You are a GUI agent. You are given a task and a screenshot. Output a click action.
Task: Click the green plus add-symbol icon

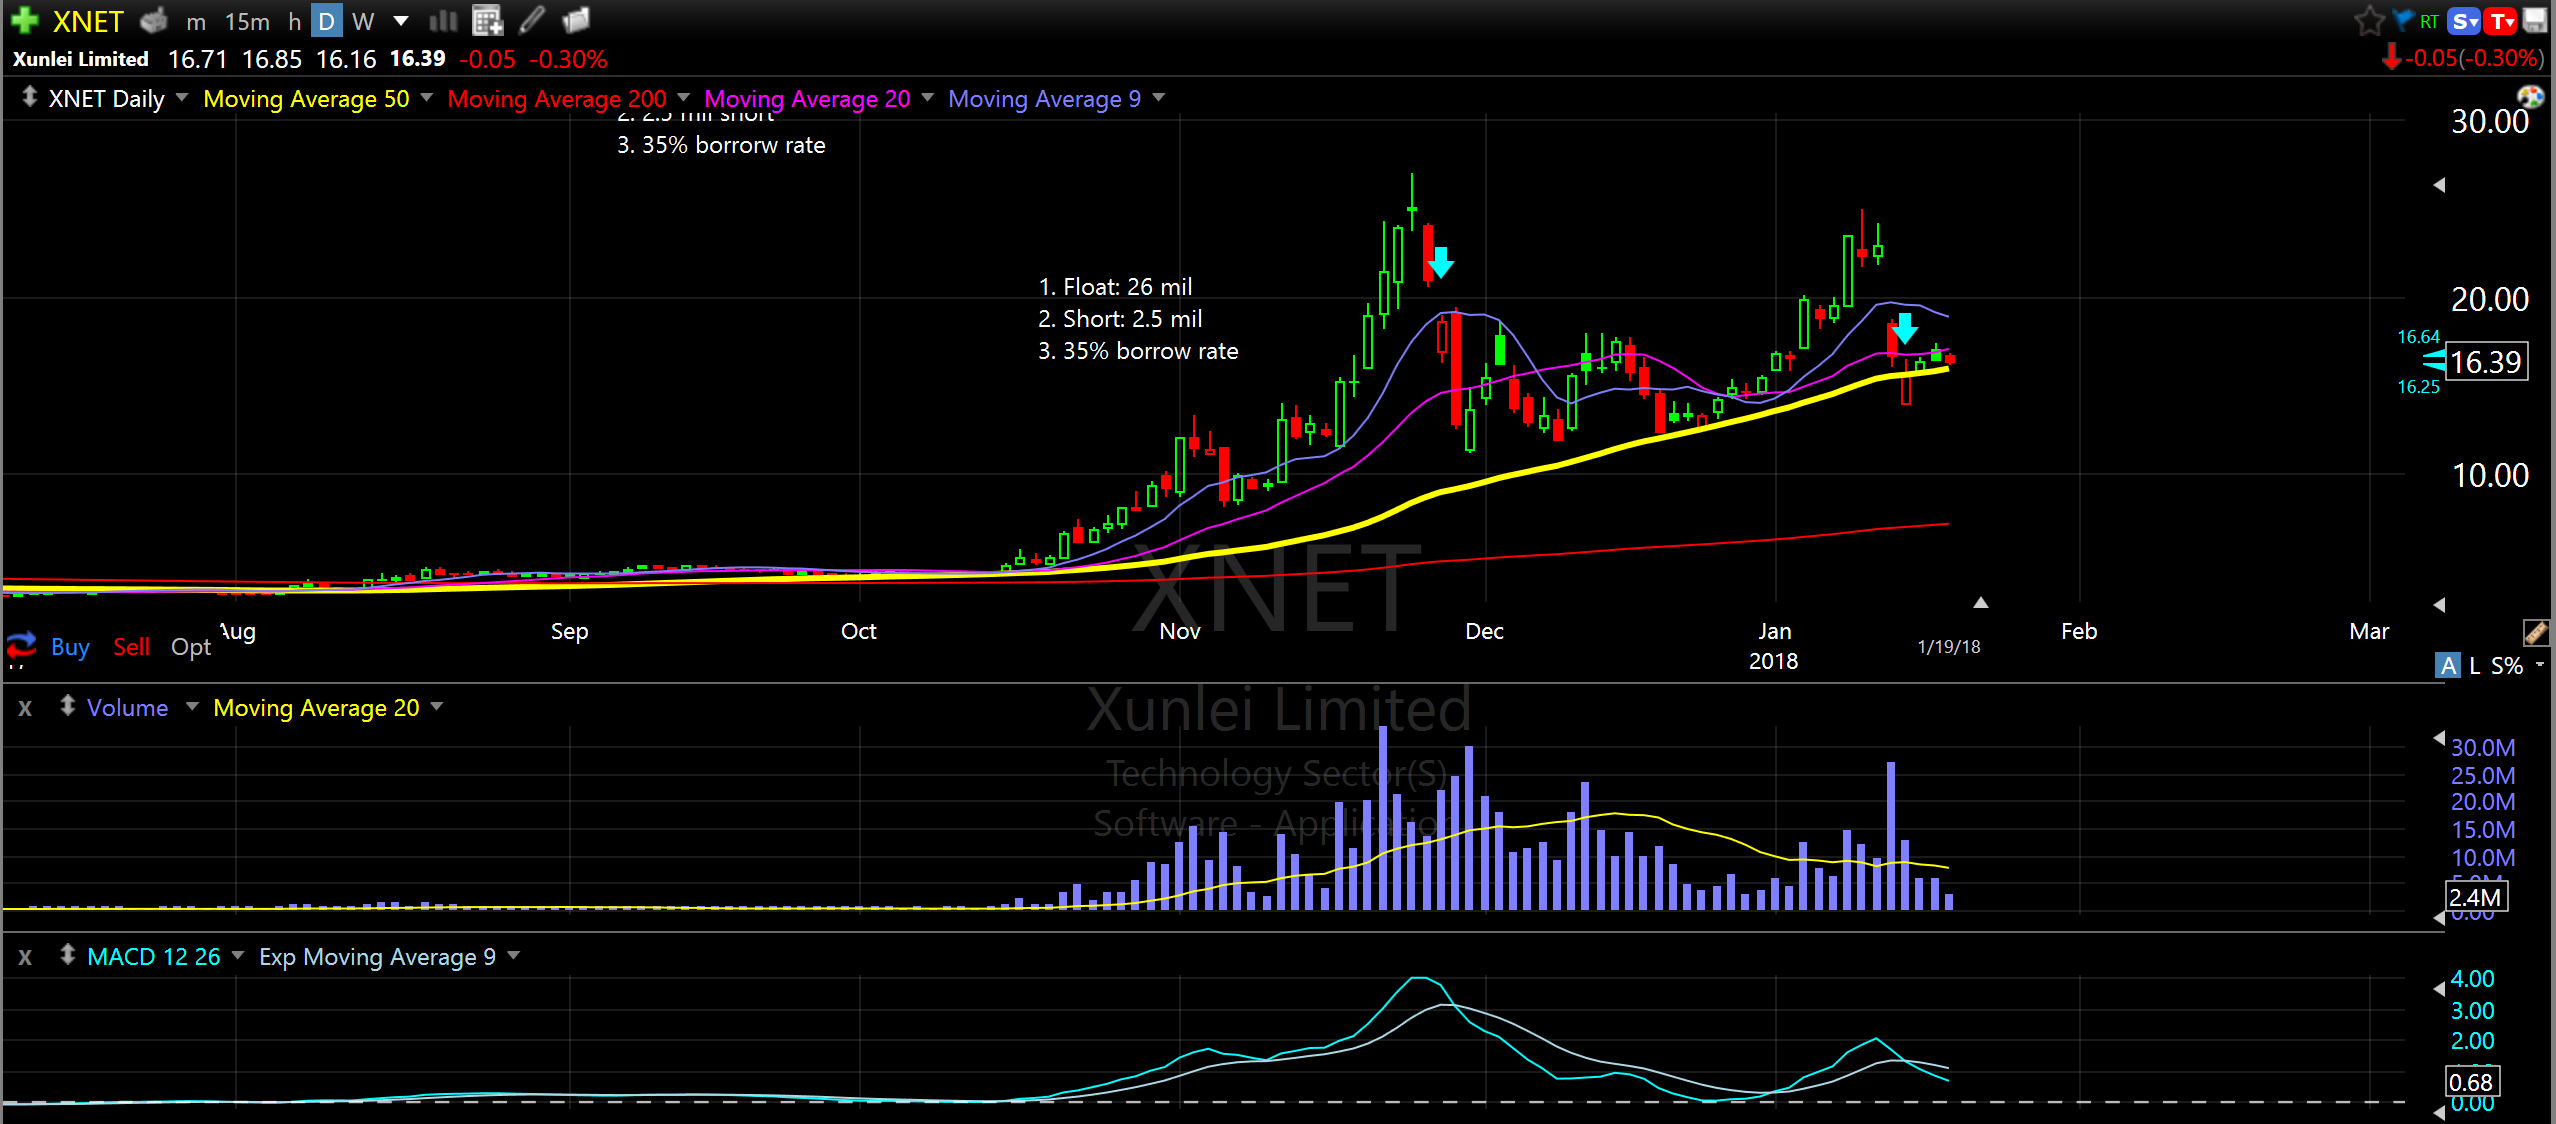pyautogui.click(x=25, y=20)
